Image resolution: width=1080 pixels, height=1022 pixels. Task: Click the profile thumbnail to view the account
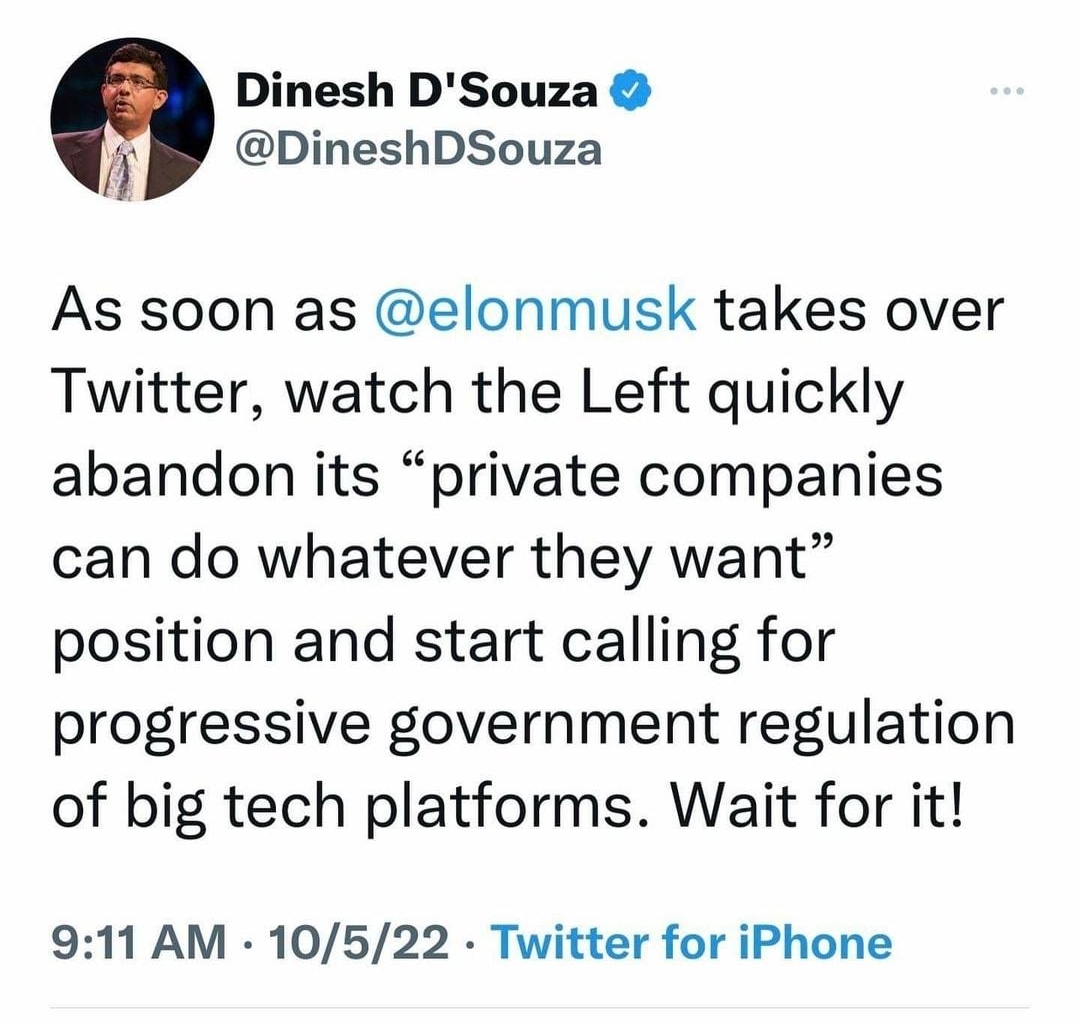click(x=130, y=118)
